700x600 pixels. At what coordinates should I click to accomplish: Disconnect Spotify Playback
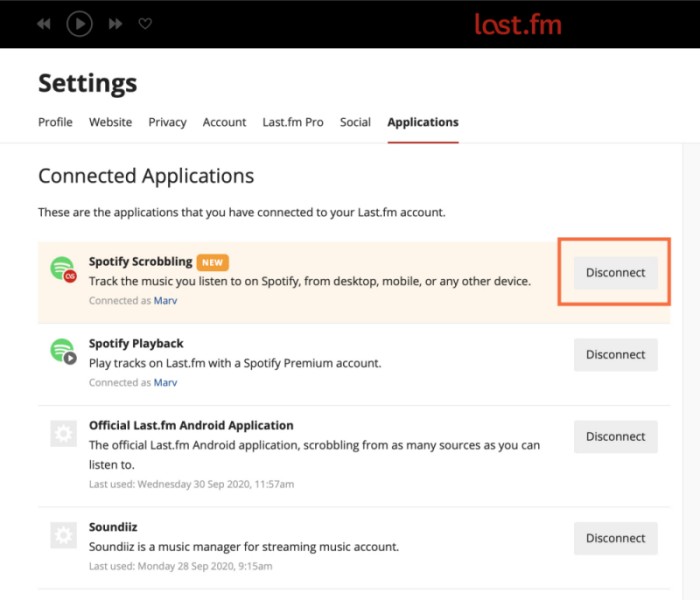coord(616,354)
